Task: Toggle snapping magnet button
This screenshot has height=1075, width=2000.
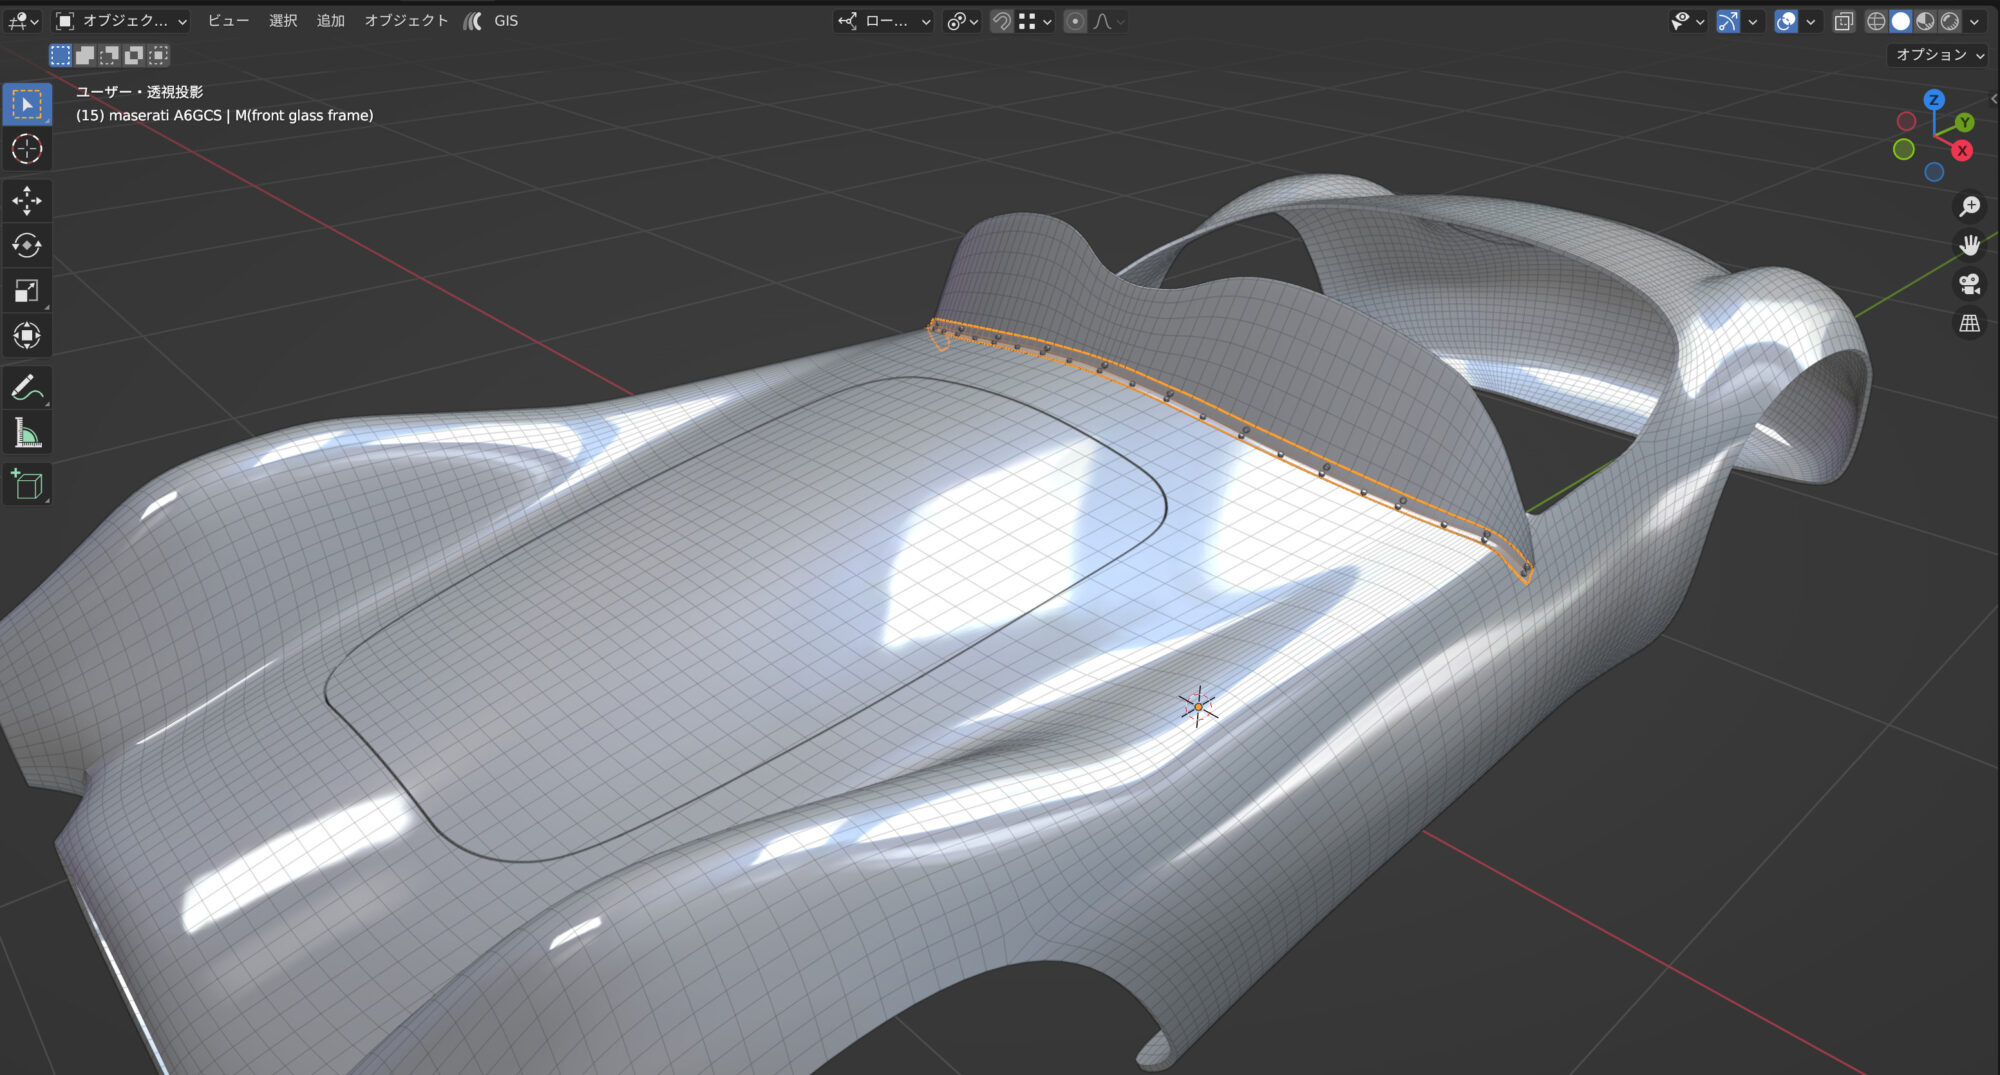Action: coord(1001,21)
